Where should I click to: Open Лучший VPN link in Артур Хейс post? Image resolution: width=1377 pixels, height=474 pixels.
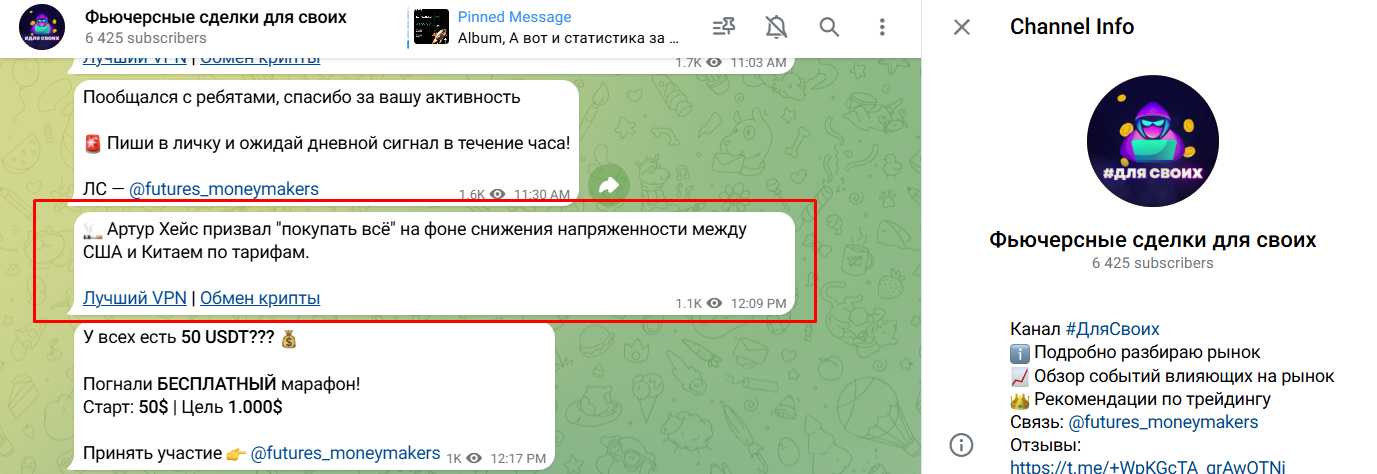(x=135, y=297)
